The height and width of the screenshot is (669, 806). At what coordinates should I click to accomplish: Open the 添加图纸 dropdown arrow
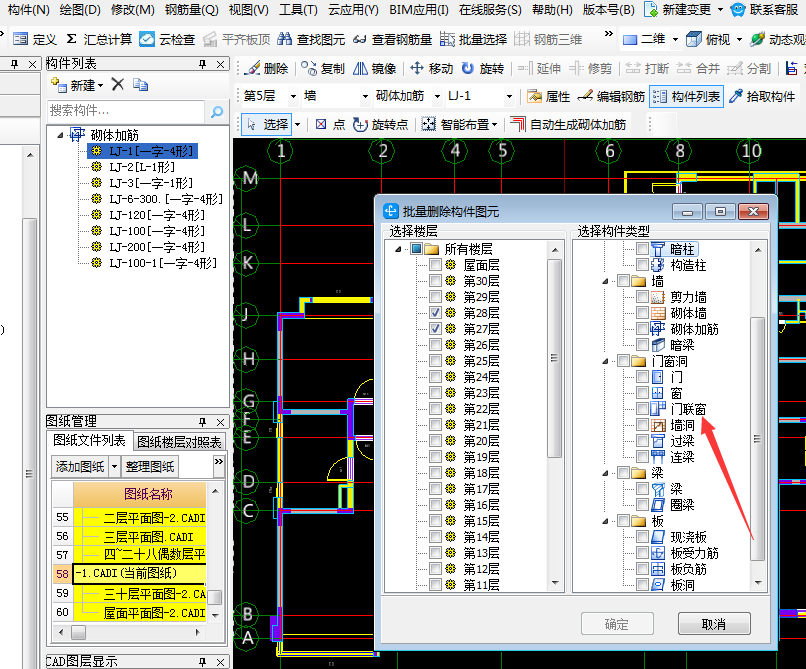click(x=114, y=466)
